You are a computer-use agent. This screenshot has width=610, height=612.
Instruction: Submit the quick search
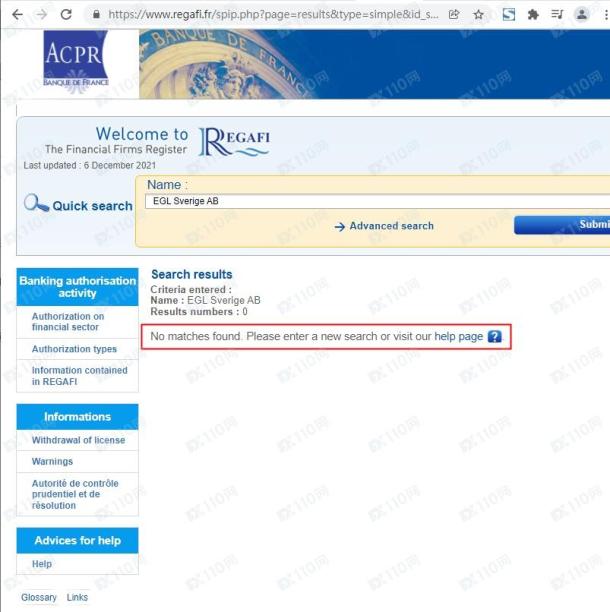tap(562, 225)
